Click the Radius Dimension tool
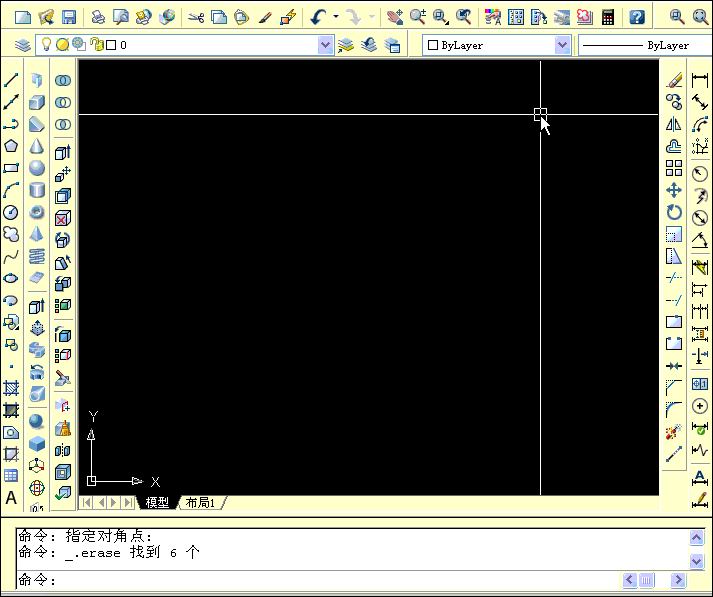 700,173
